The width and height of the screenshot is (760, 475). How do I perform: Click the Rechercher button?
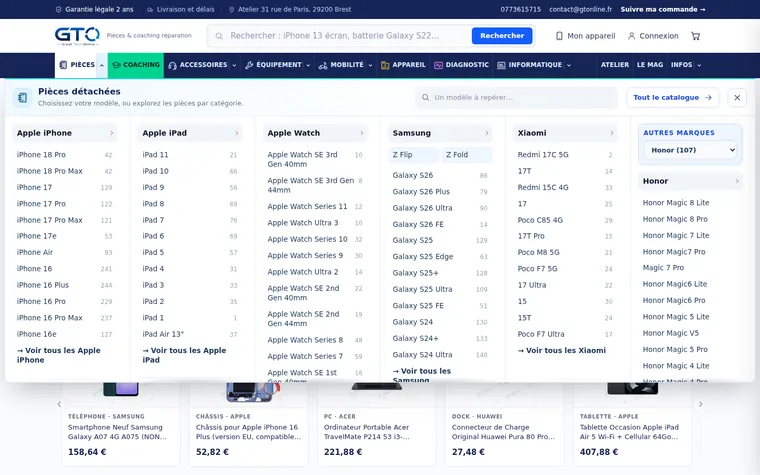(x=502, y=36)
